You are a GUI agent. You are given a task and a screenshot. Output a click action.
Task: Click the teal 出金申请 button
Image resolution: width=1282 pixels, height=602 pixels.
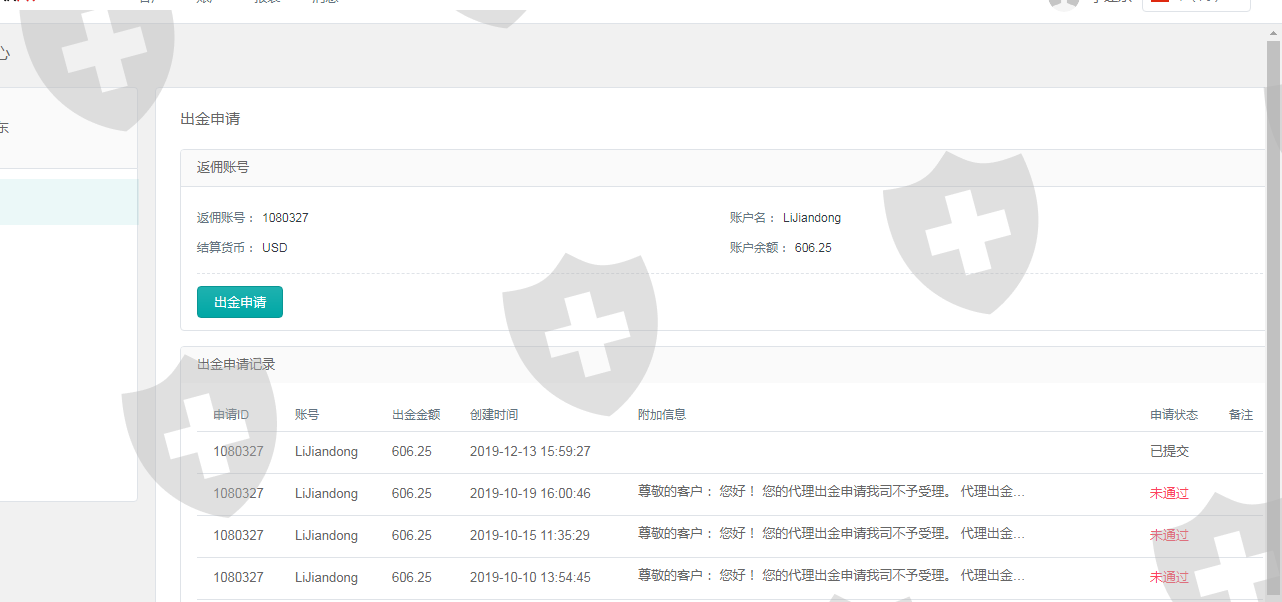click(240, 302)
